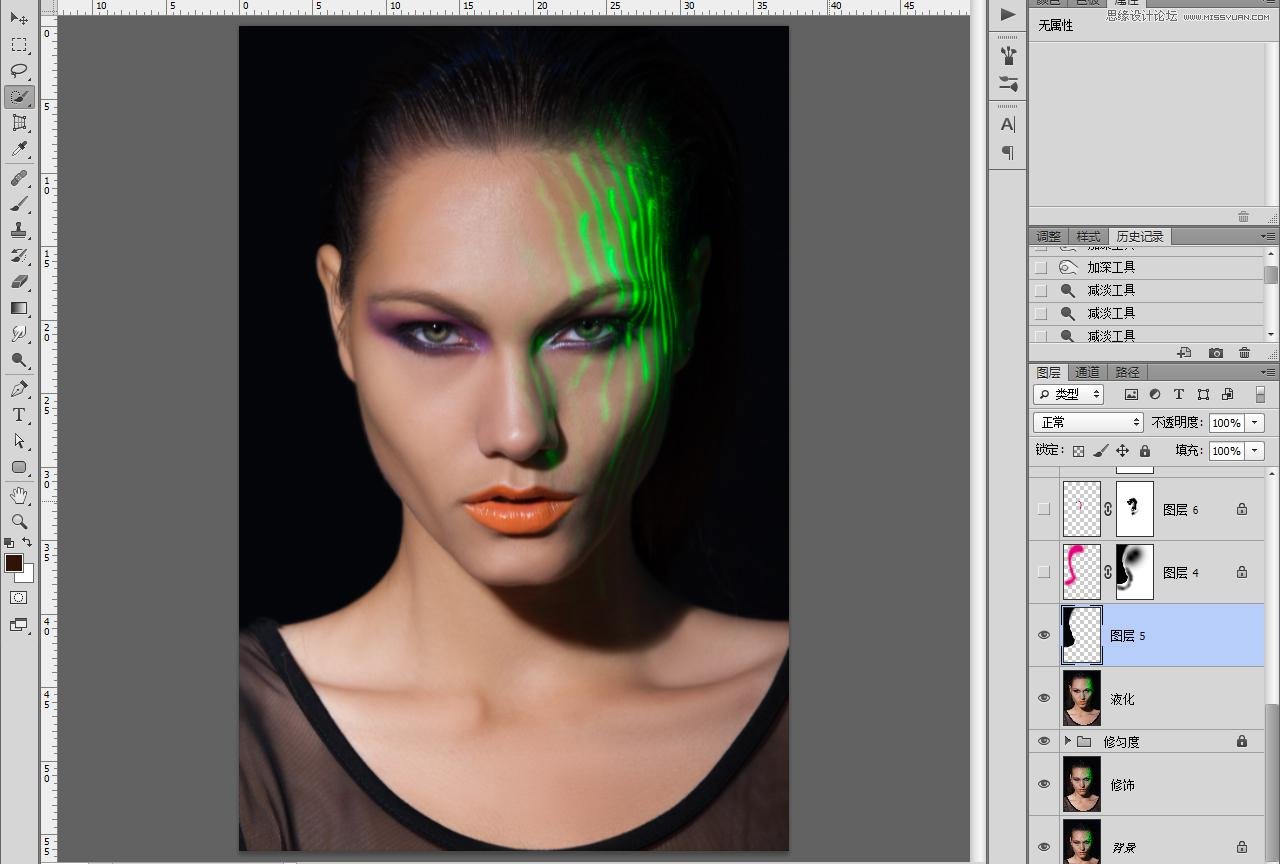Select the Path Selection tool
Image resolution: width=1280 pixels, height=864 pixels.
[19, 441]
